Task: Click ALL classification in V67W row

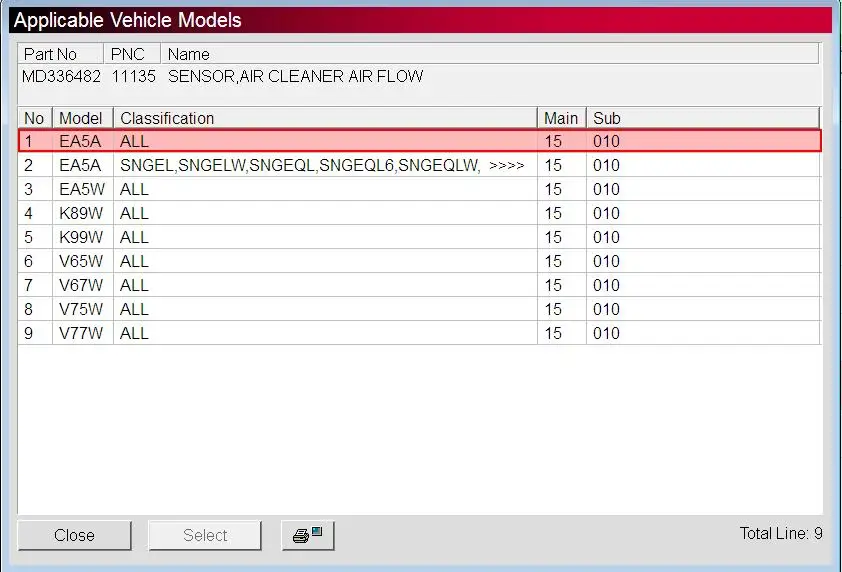Action: (x=134, y=285)
